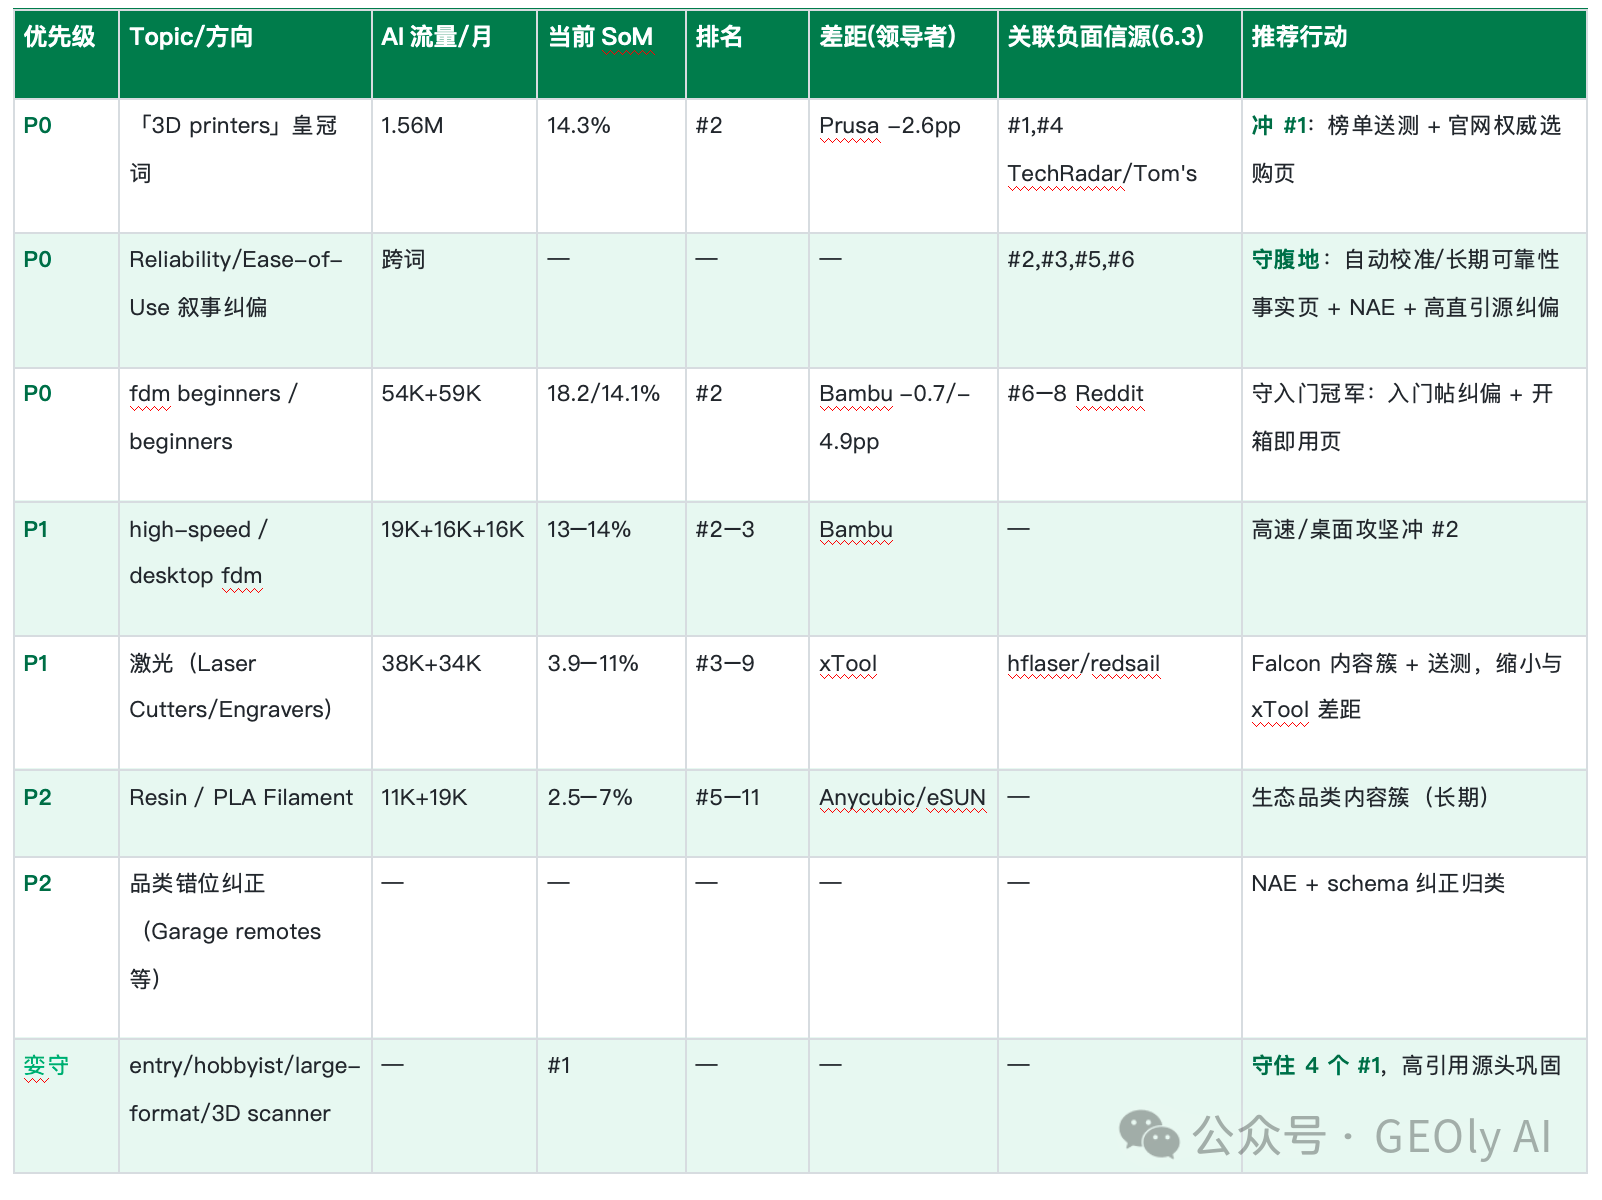Click the 高速/桌面攻坚冲 #2 action cell
1602x1200 pixels.
pos(1414,568)
